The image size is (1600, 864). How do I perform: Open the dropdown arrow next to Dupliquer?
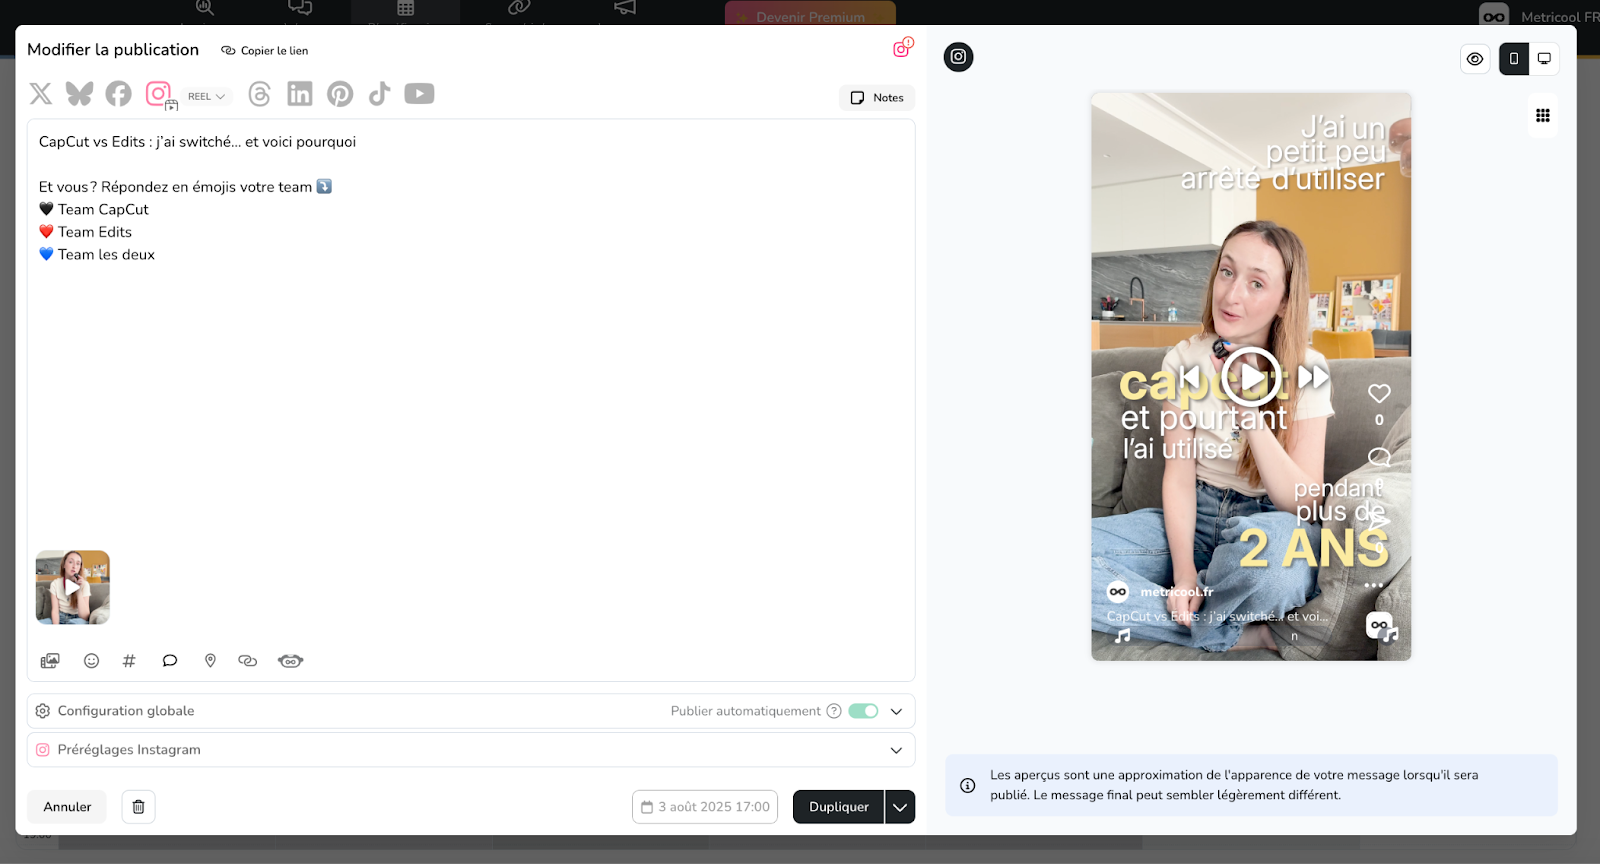point(900,807)
